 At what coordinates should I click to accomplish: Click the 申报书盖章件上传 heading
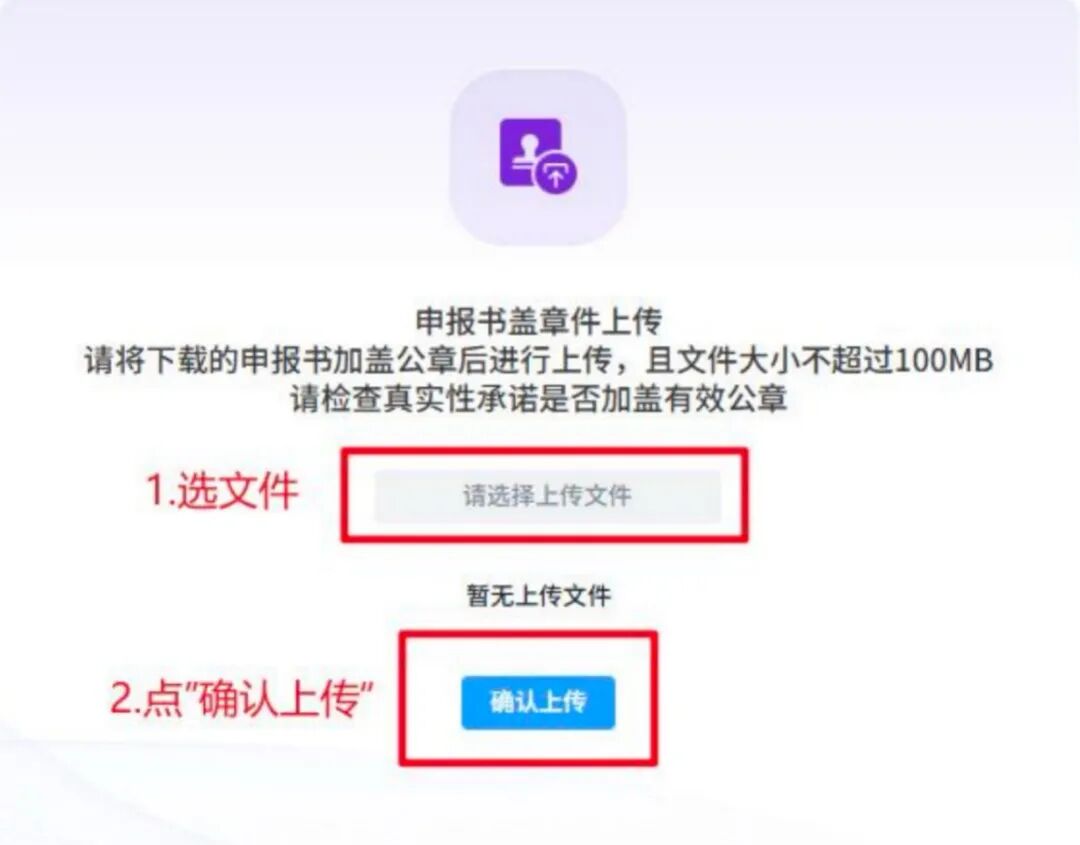(x=539, y=321)
